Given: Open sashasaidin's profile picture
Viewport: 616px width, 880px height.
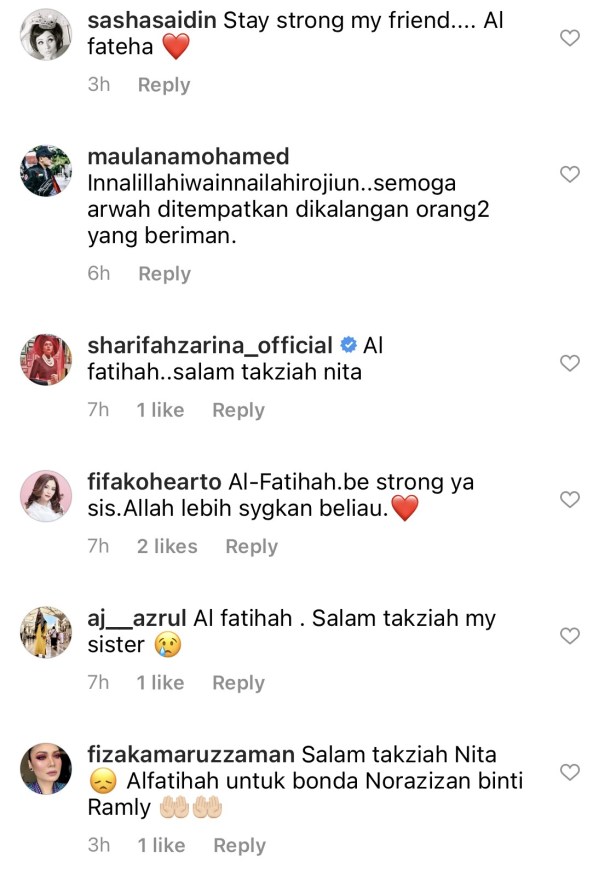Looking at the screenshot, I should [x=46, y=34].
